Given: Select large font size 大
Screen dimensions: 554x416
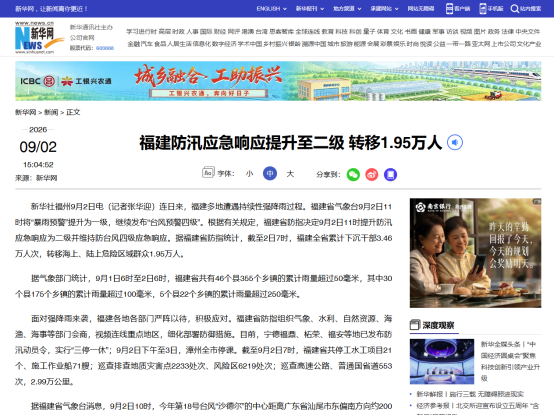Looking at the screenshot, I should pyautogui.click(x=290, y=174).
